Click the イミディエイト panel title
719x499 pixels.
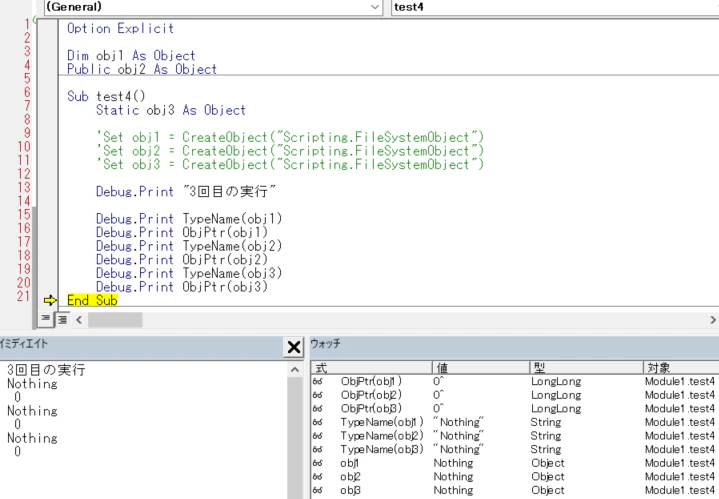tap(24, 344)
